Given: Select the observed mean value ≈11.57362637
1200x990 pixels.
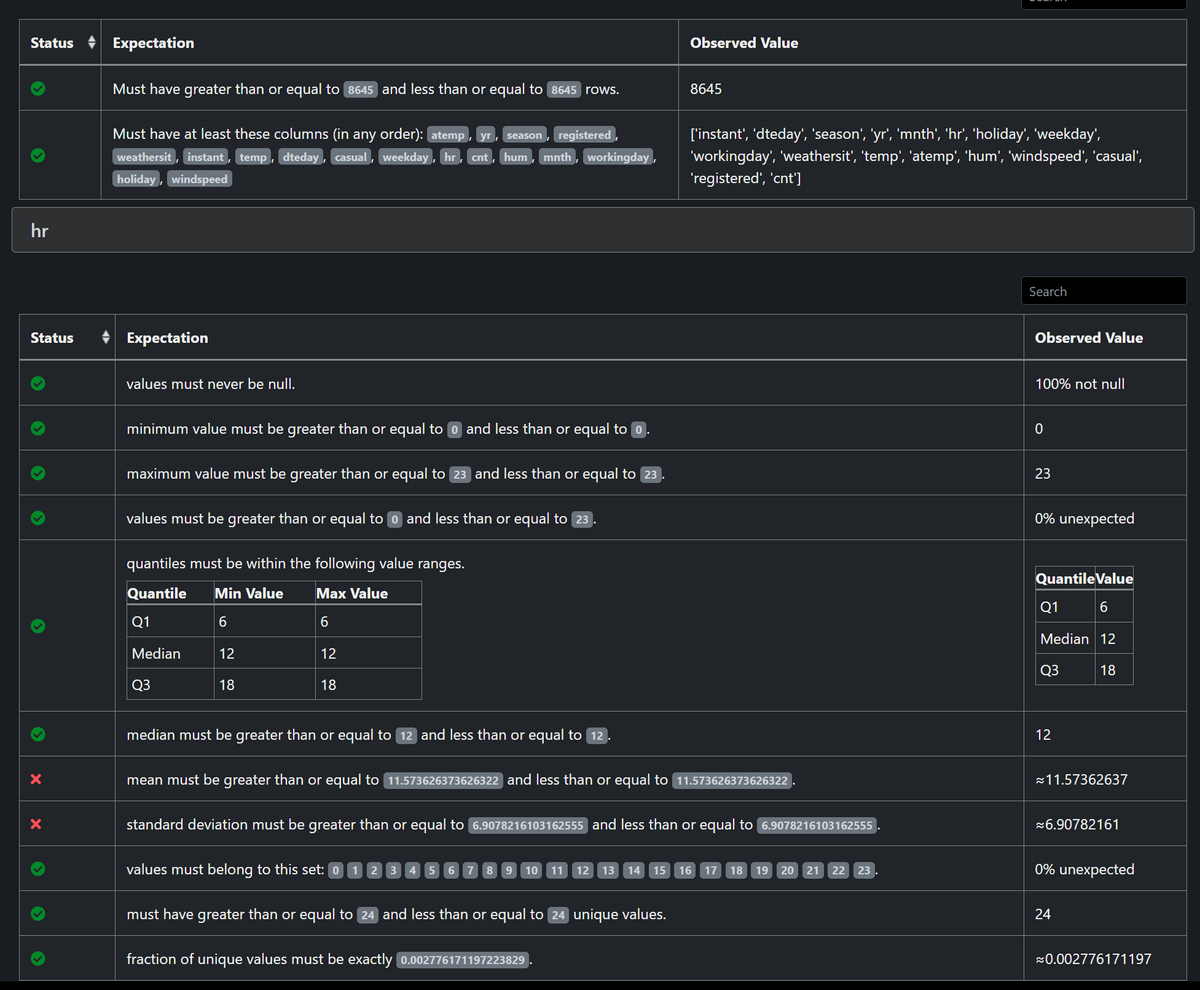Looking at the screenshot, I should [x=1081, y=780].
